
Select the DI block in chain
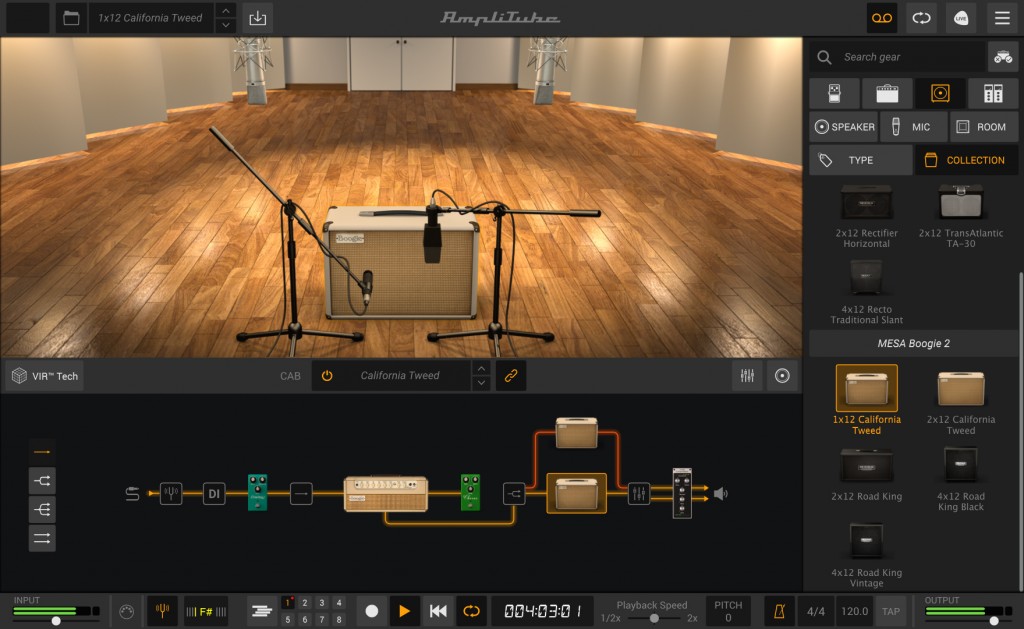214,493
